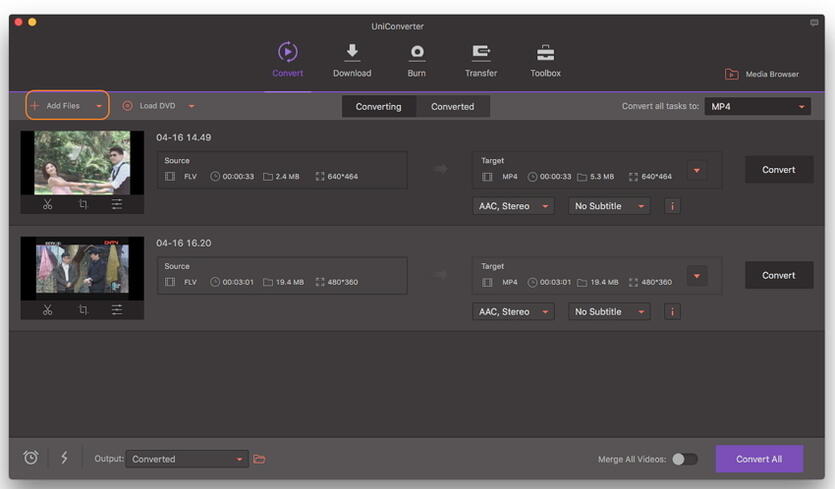Open effects settings for video 04-16 14.49
Image resolution: width=835 pixels, height=489 pixels.
(x=117, y=204)
